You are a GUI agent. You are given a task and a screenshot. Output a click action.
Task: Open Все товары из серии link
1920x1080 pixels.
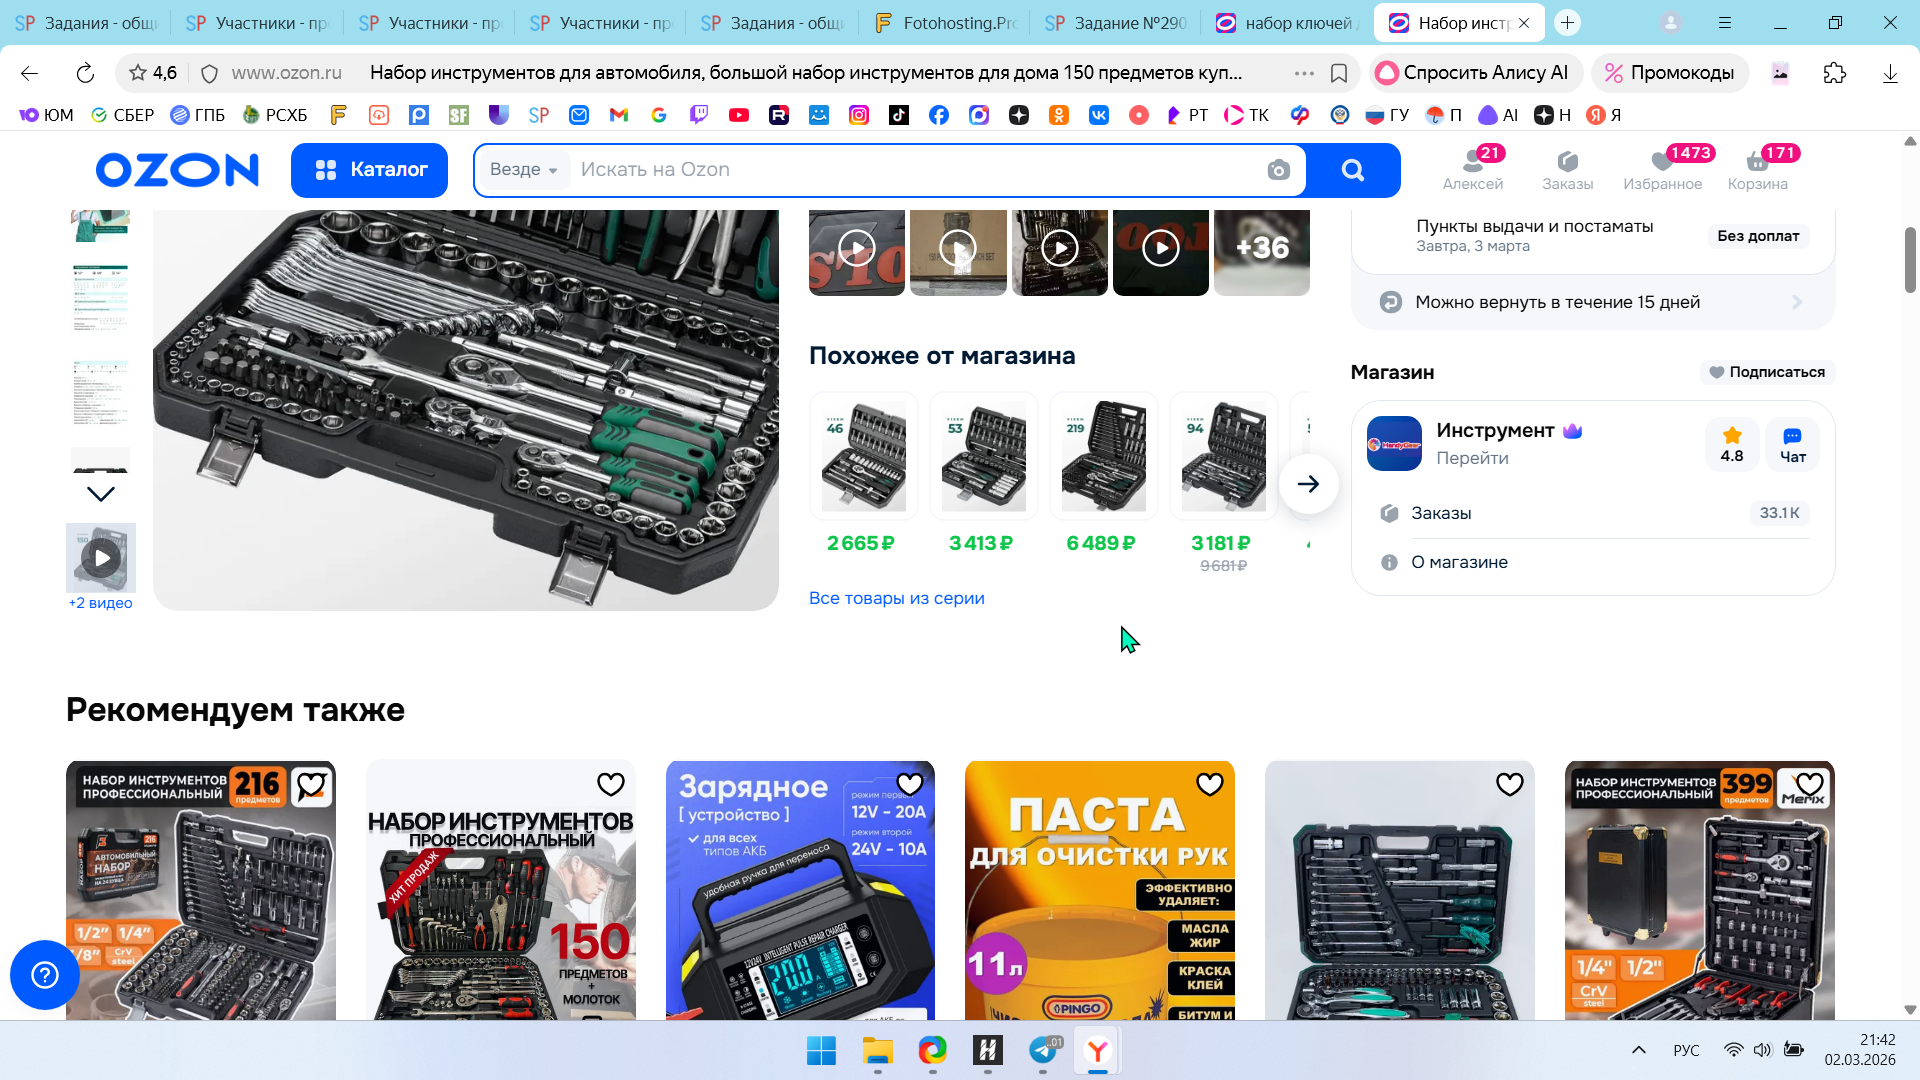coord(896,598)
